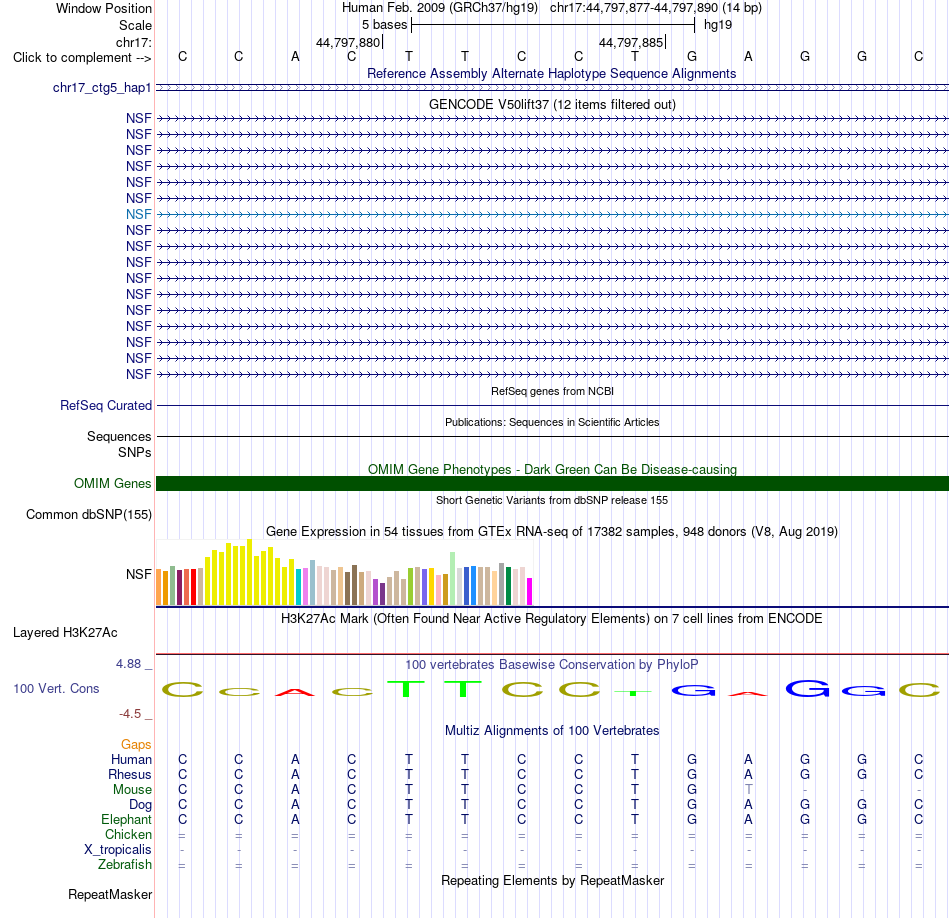This screenshot has height=918, width=950.
Task: Click the 'X_tropicalis' species label
Action: tap(118, 850)
